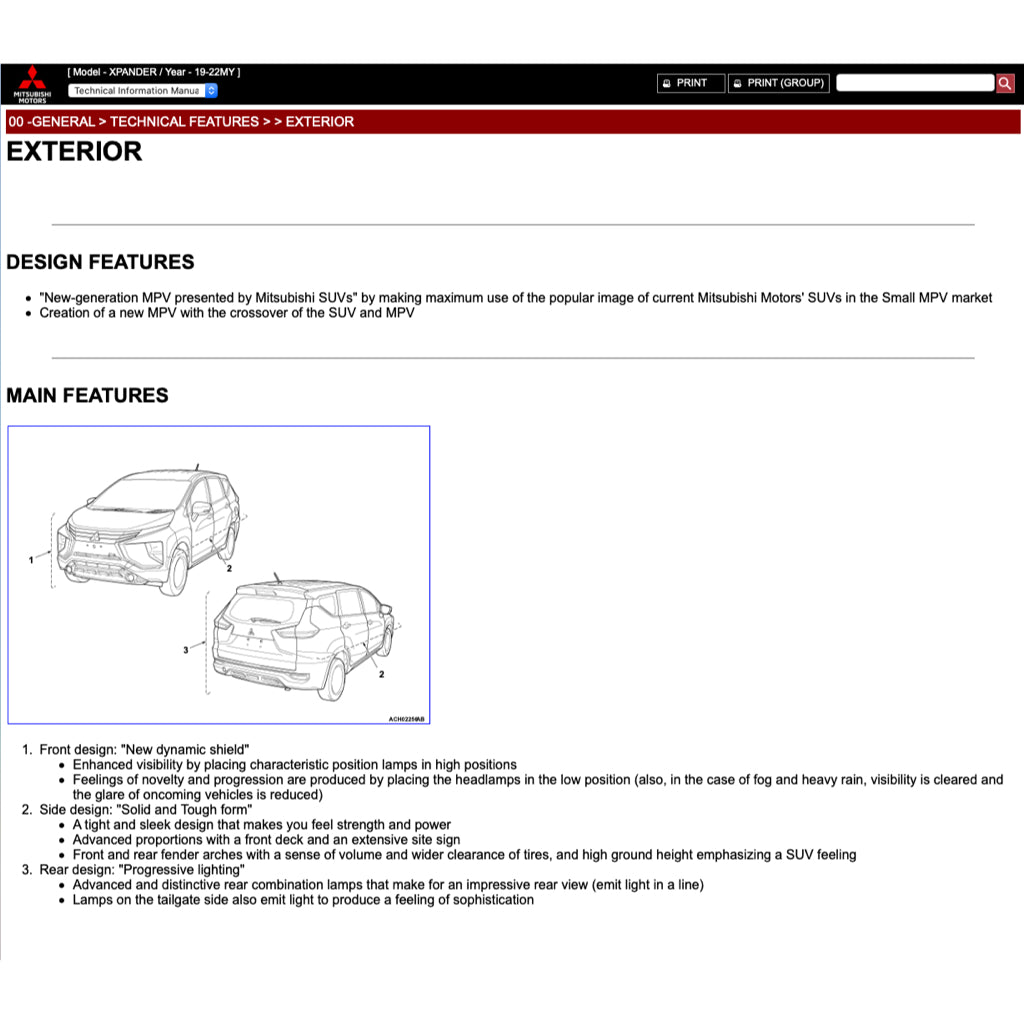Click the PRINT button
Image resolution: width=1024 pixels, height=1024 pixels.
pyautogui.click(x=690, y=82)
